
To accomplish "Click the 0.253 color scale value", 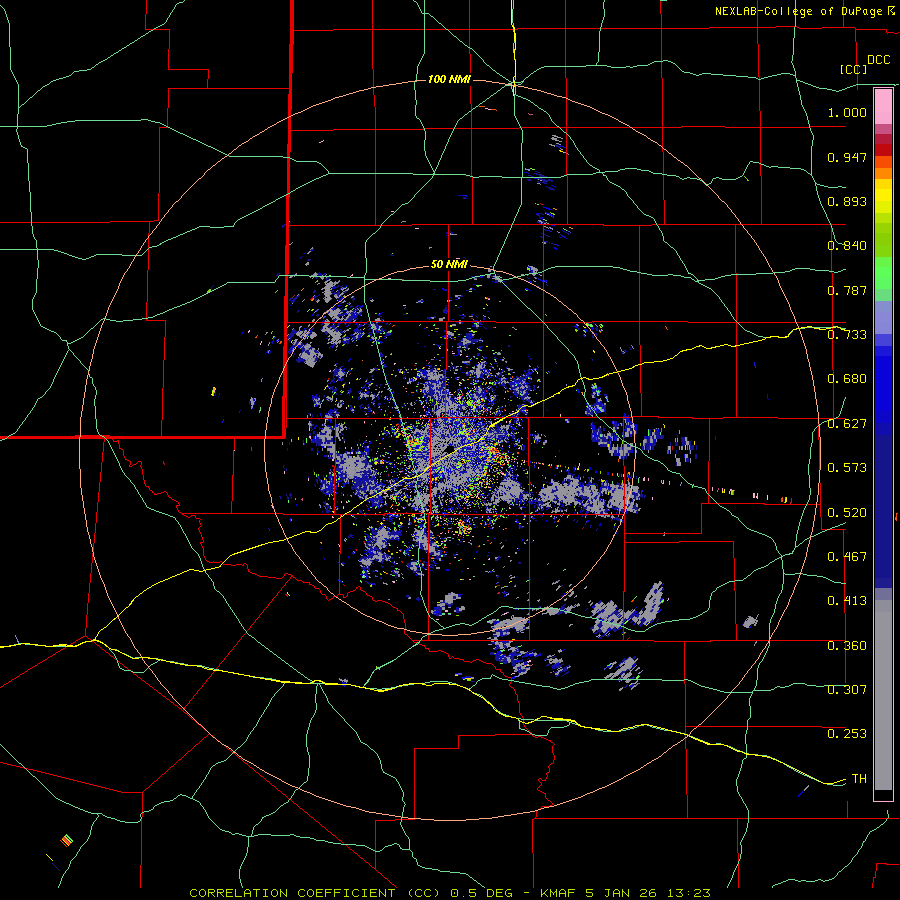I will click(x=847, y=734).
